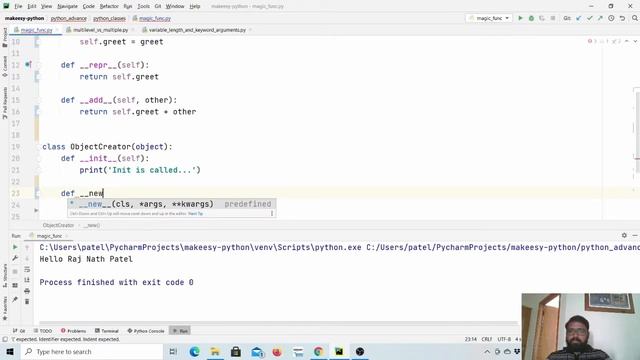This screenshot has height=360, width=640.
Task: Open the Structure sidebar panel
Action: click(5, 276)
